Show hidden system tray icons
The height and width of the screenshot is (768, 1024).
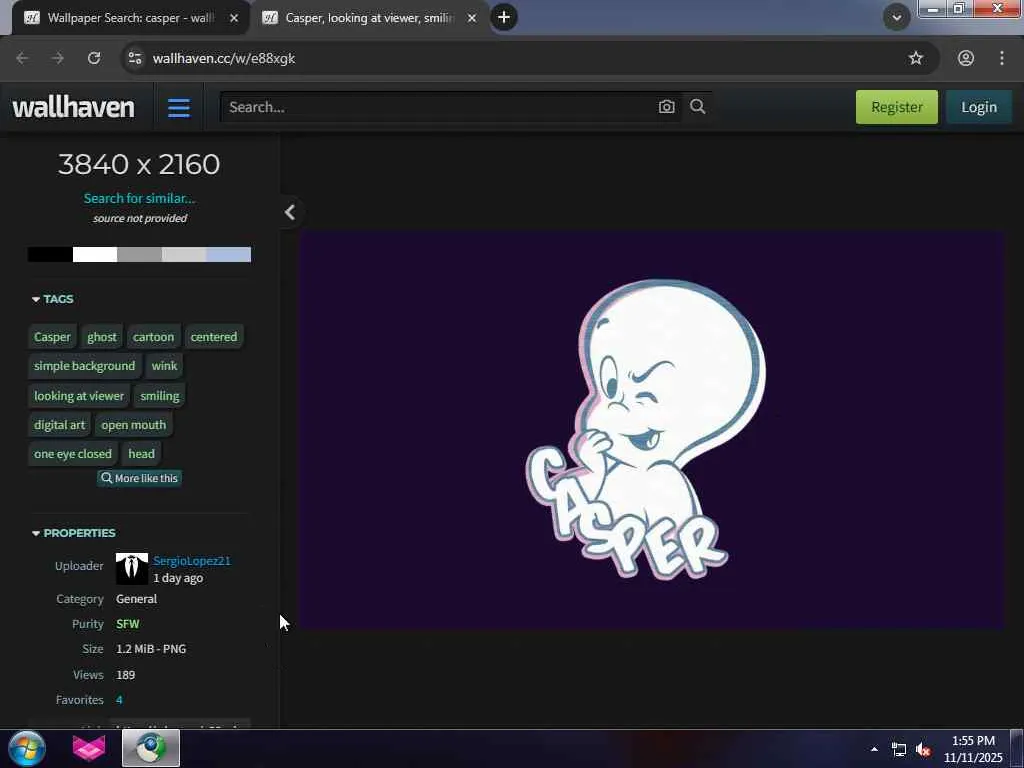pyautogui.click(x=874, y=749)
